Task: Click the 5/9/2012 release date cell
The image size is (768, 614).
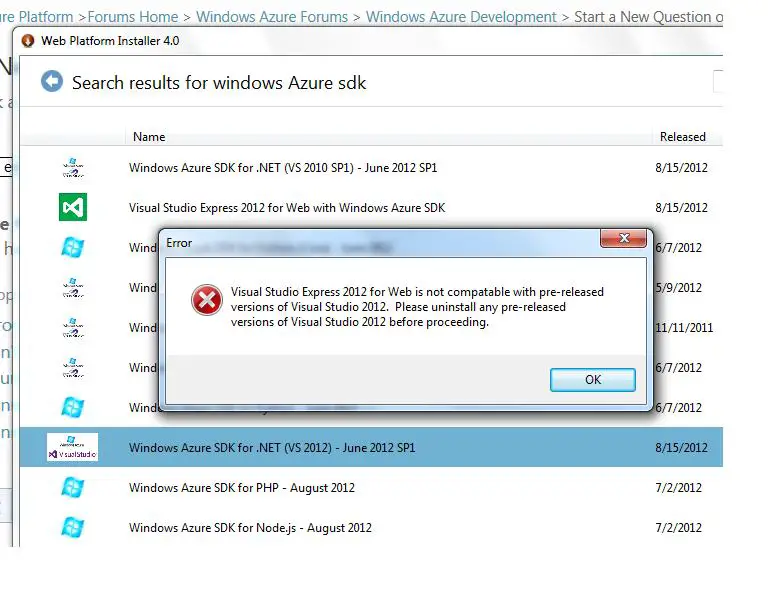Action: pos(678,287)
